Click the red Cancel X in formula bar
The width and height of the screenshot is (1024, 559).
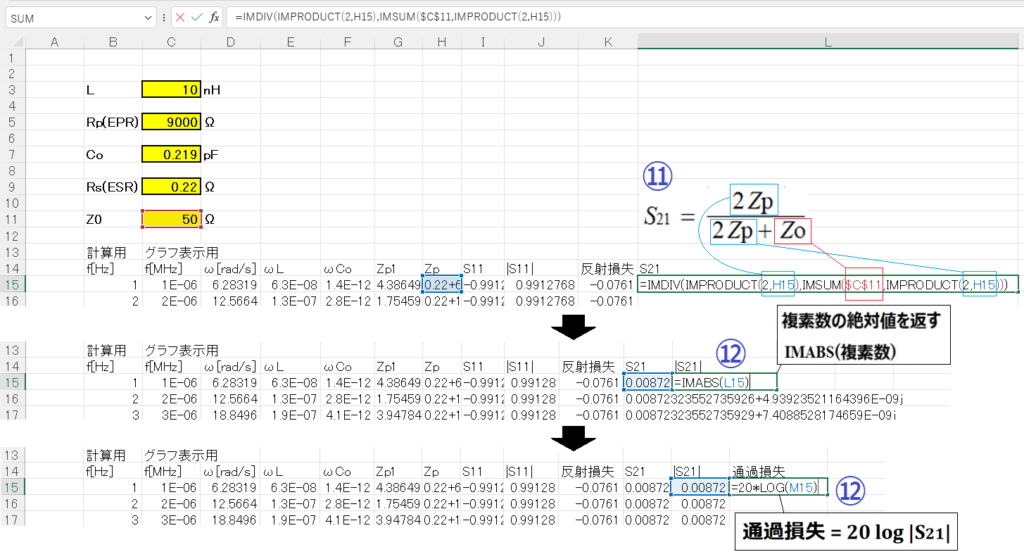tap(179, 18)
